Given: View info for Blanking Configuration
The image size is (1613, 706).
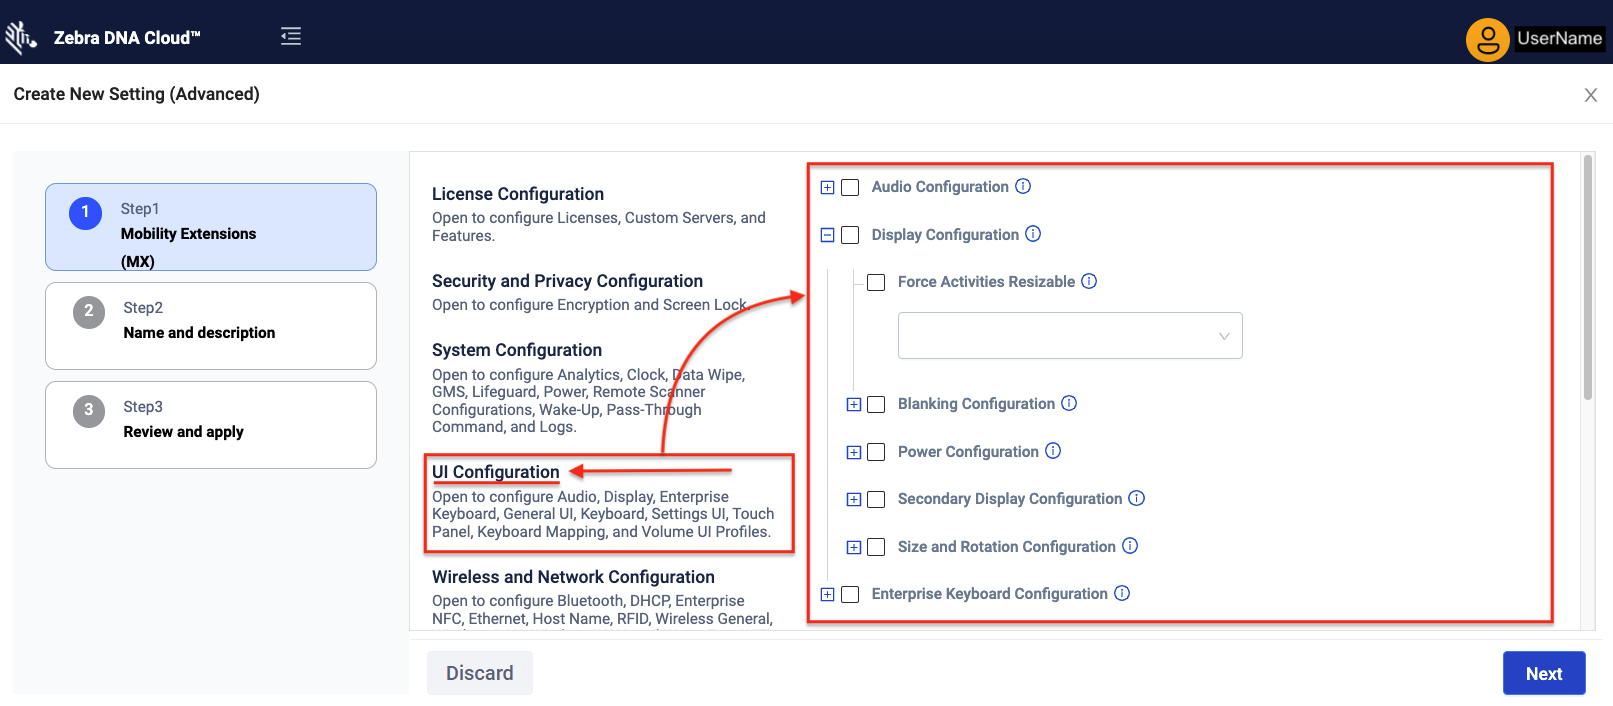Looking at the screenshot, I should click(1069, 403).
